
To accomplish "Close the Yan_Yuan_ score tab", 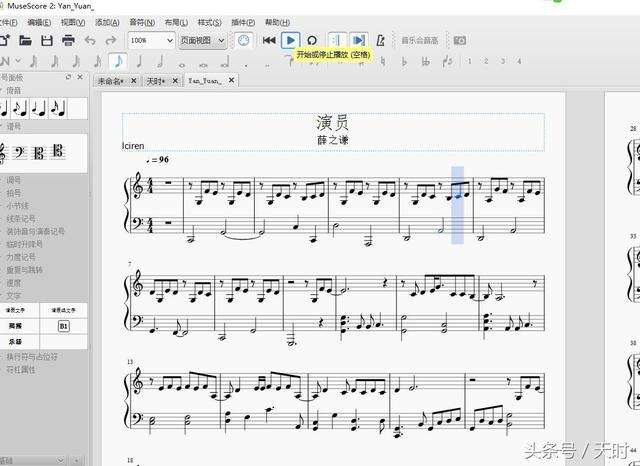I will point(231,80).
